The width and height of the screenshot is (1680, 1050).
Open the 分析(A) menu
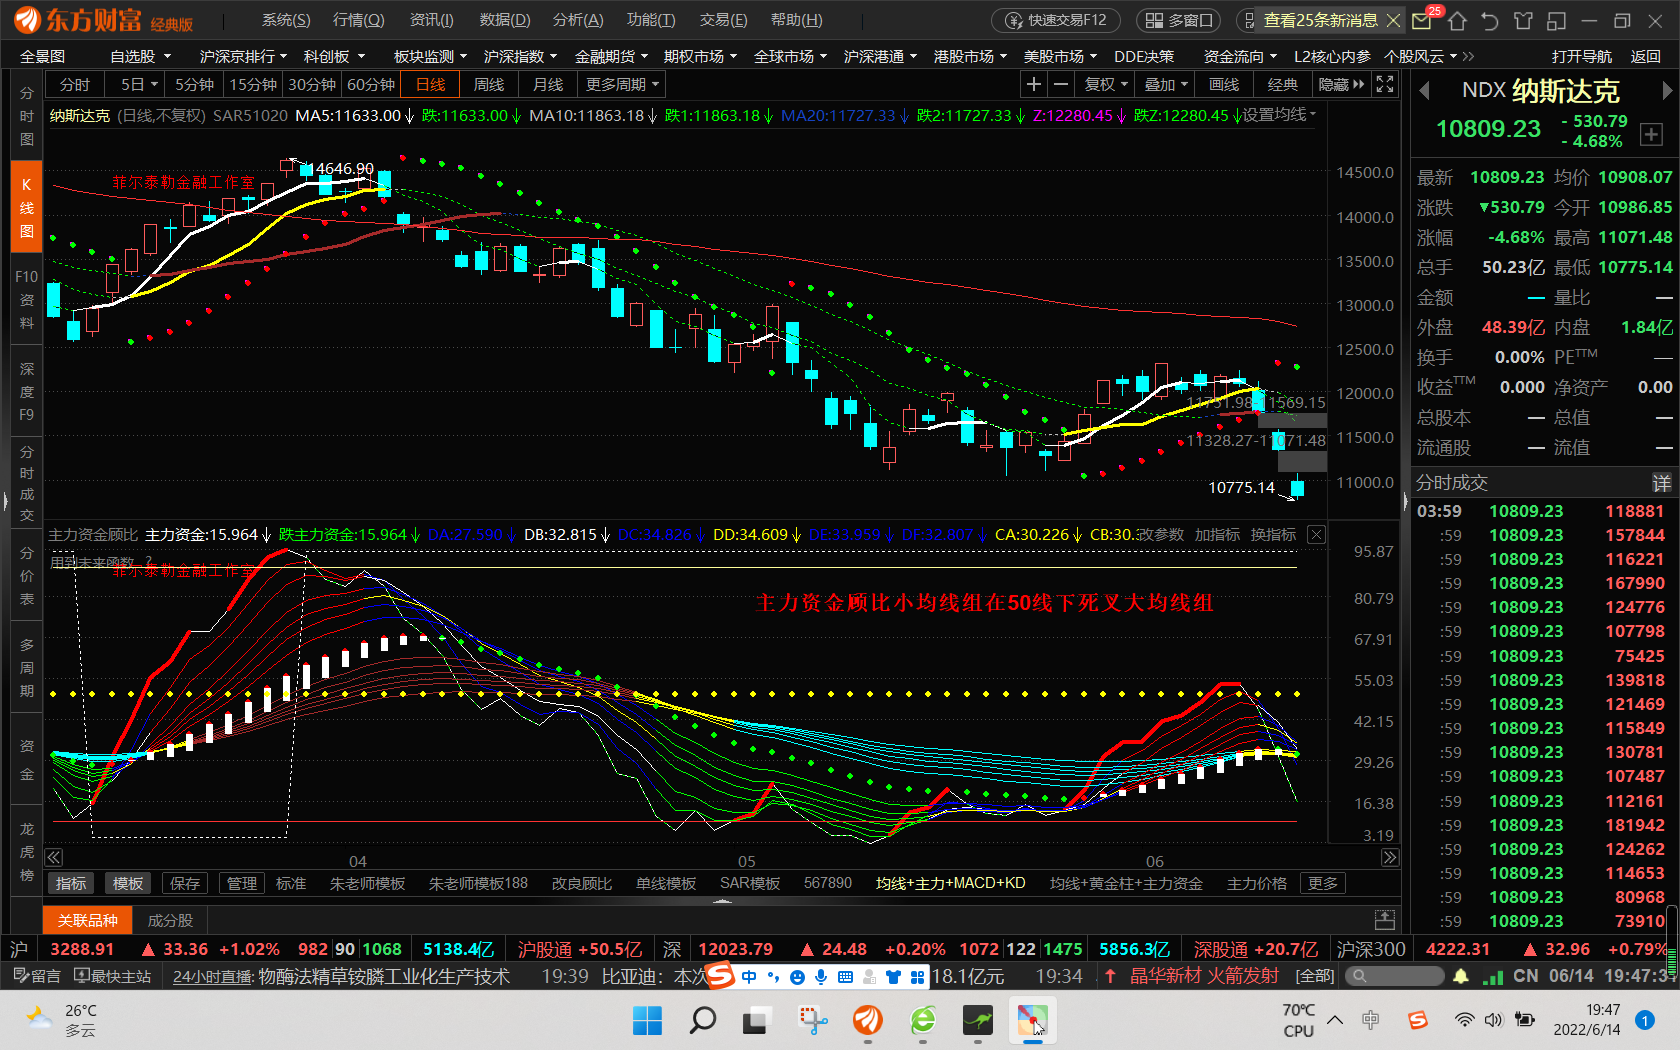pos(578,20)
